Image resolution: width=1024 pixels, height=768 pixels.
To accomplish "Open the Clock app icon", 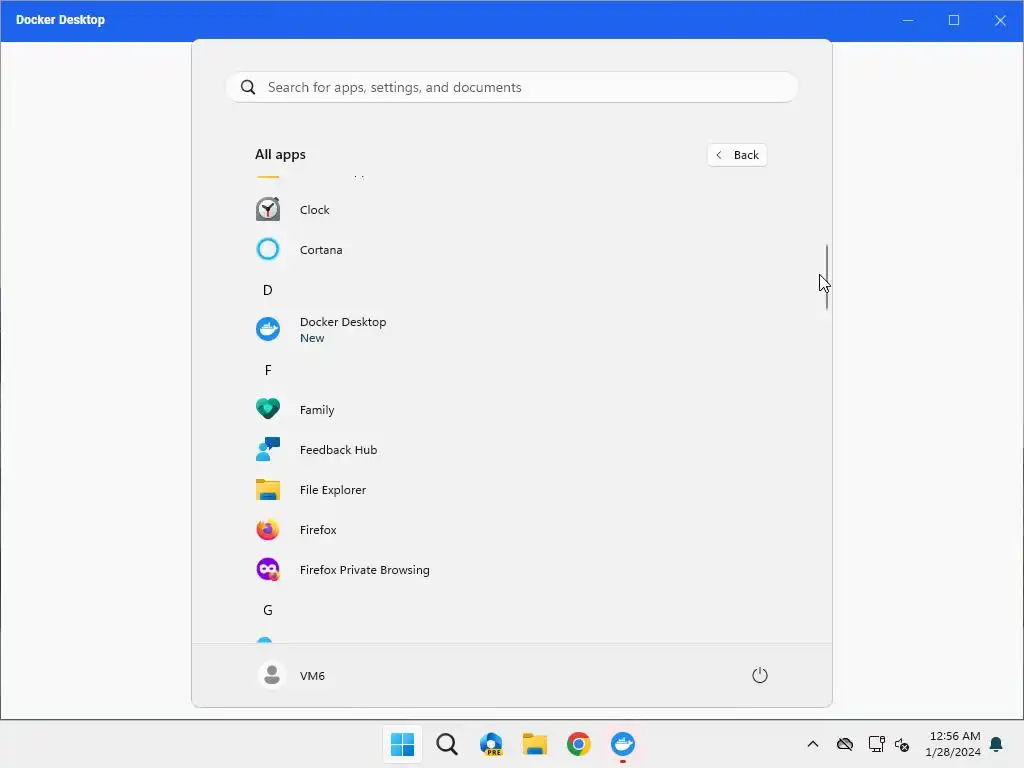I will 268,210.
